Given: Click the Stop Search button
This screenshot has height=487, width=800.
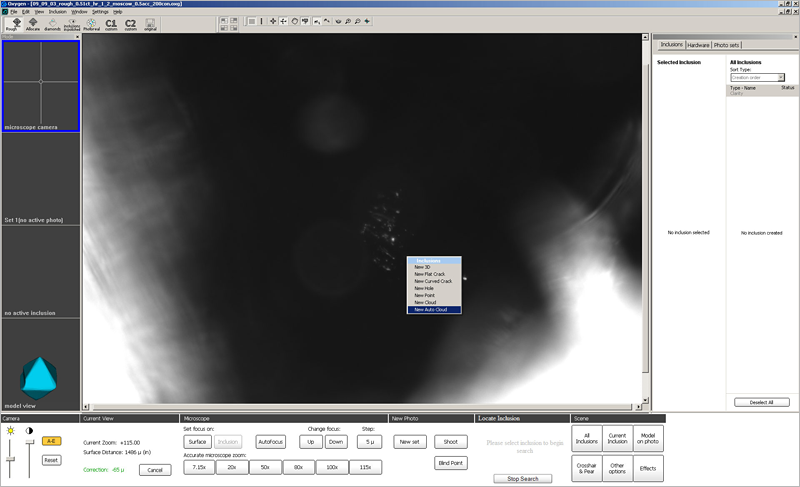Looking at the screenshot, I should point(522,479).
